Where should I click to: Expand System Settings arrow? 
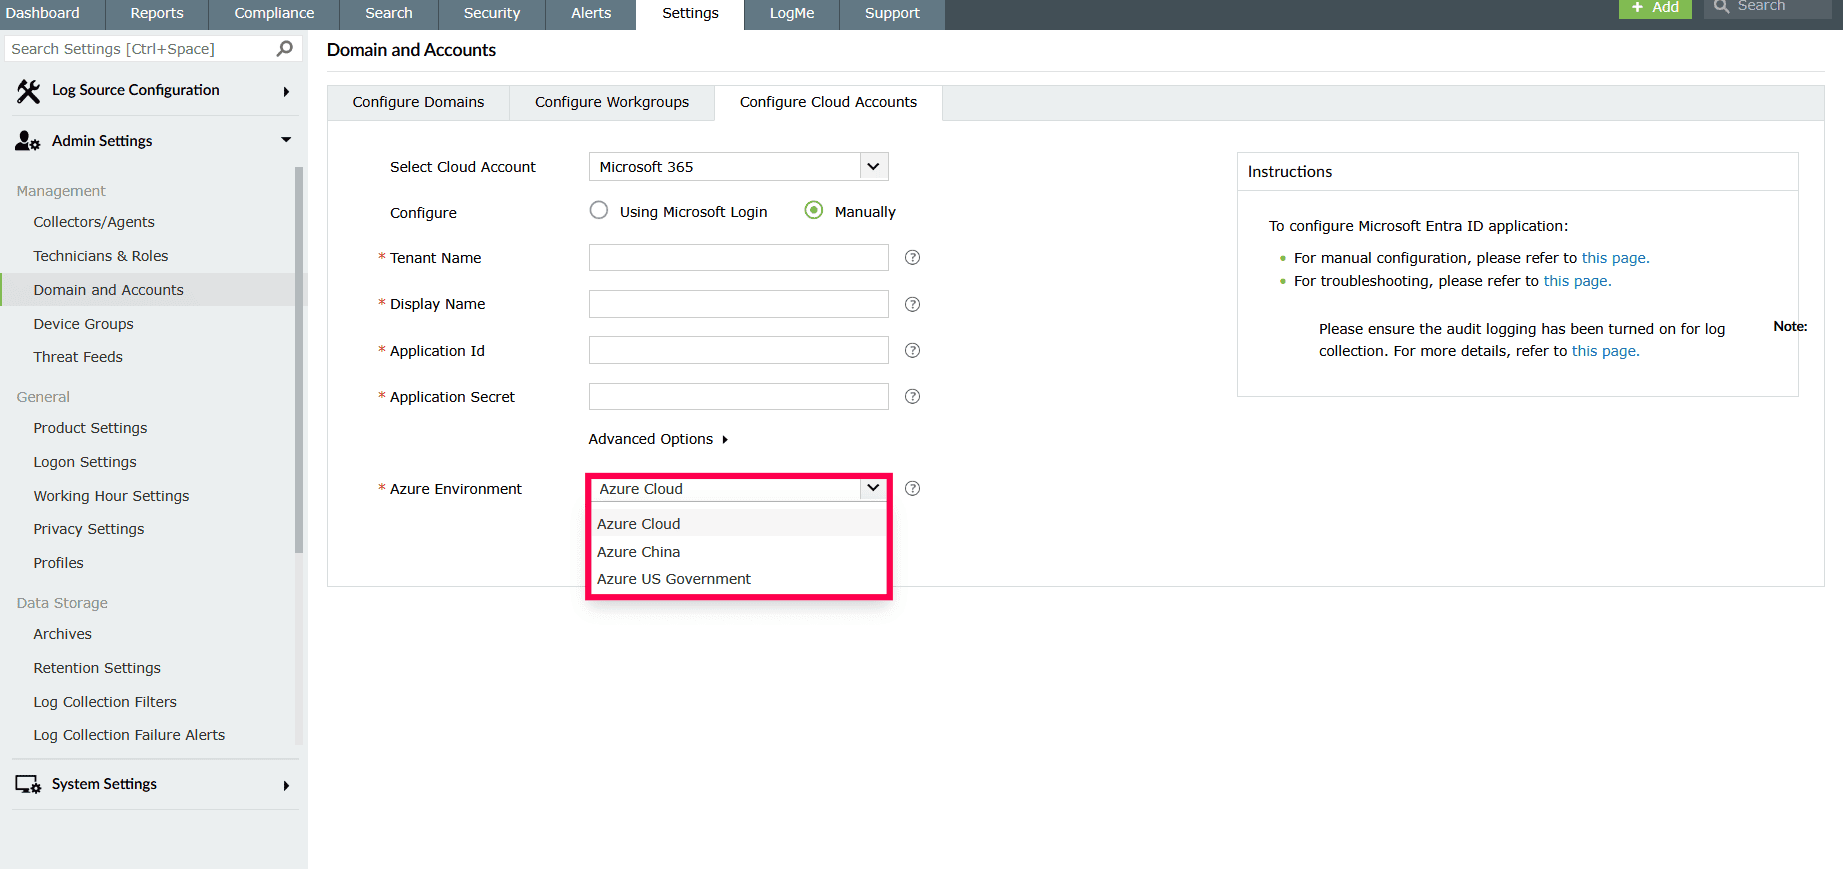pyautogui.click(x=286, y=786)
